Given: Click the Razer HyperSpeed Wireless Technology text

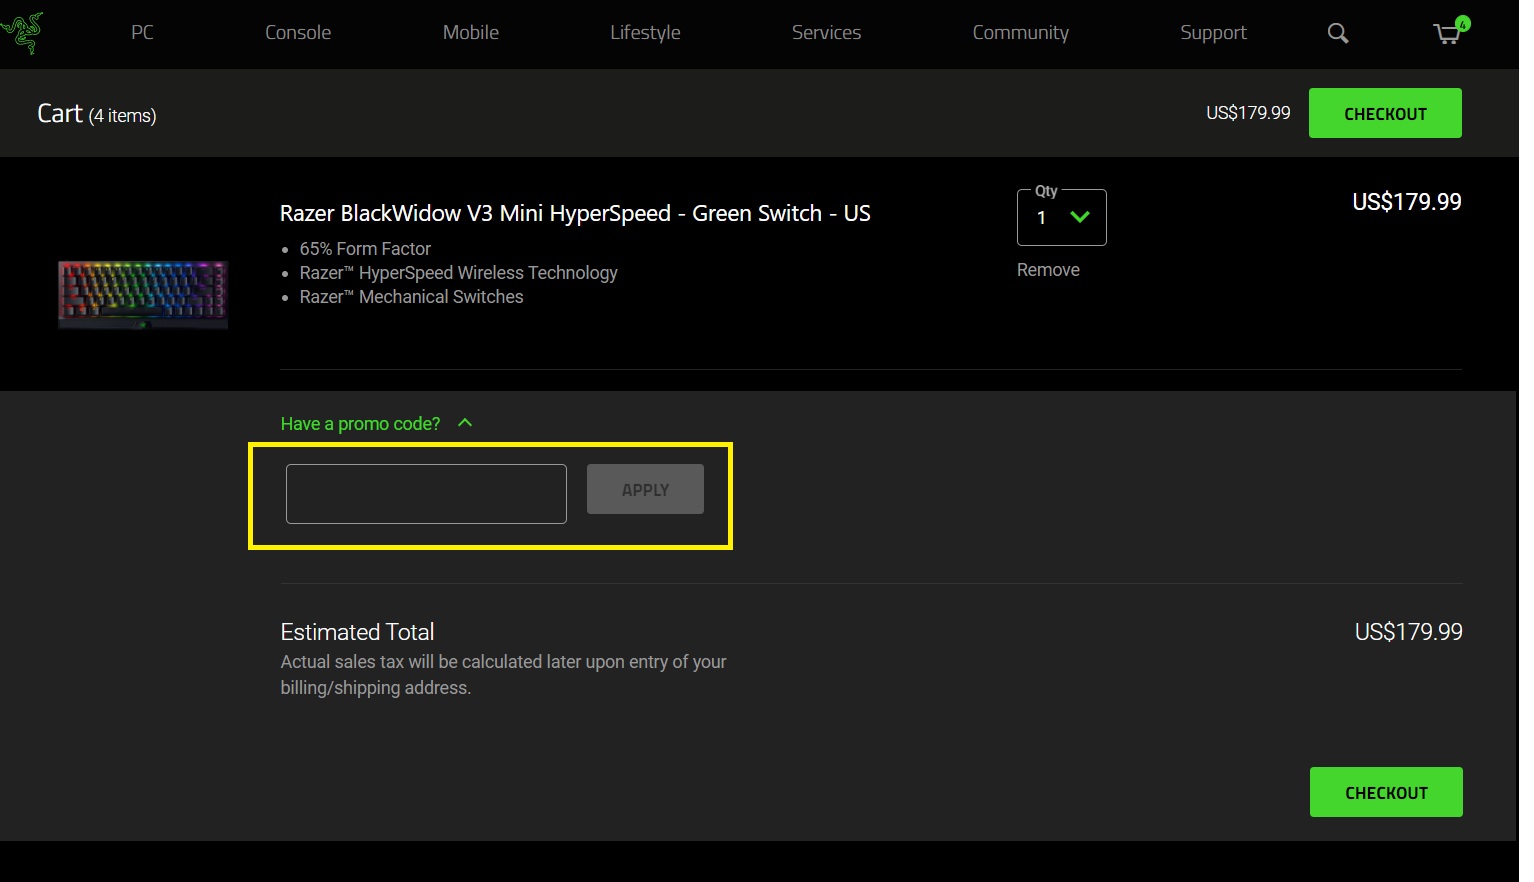Looking at the screenshot, I should click(x=458, y=273).
